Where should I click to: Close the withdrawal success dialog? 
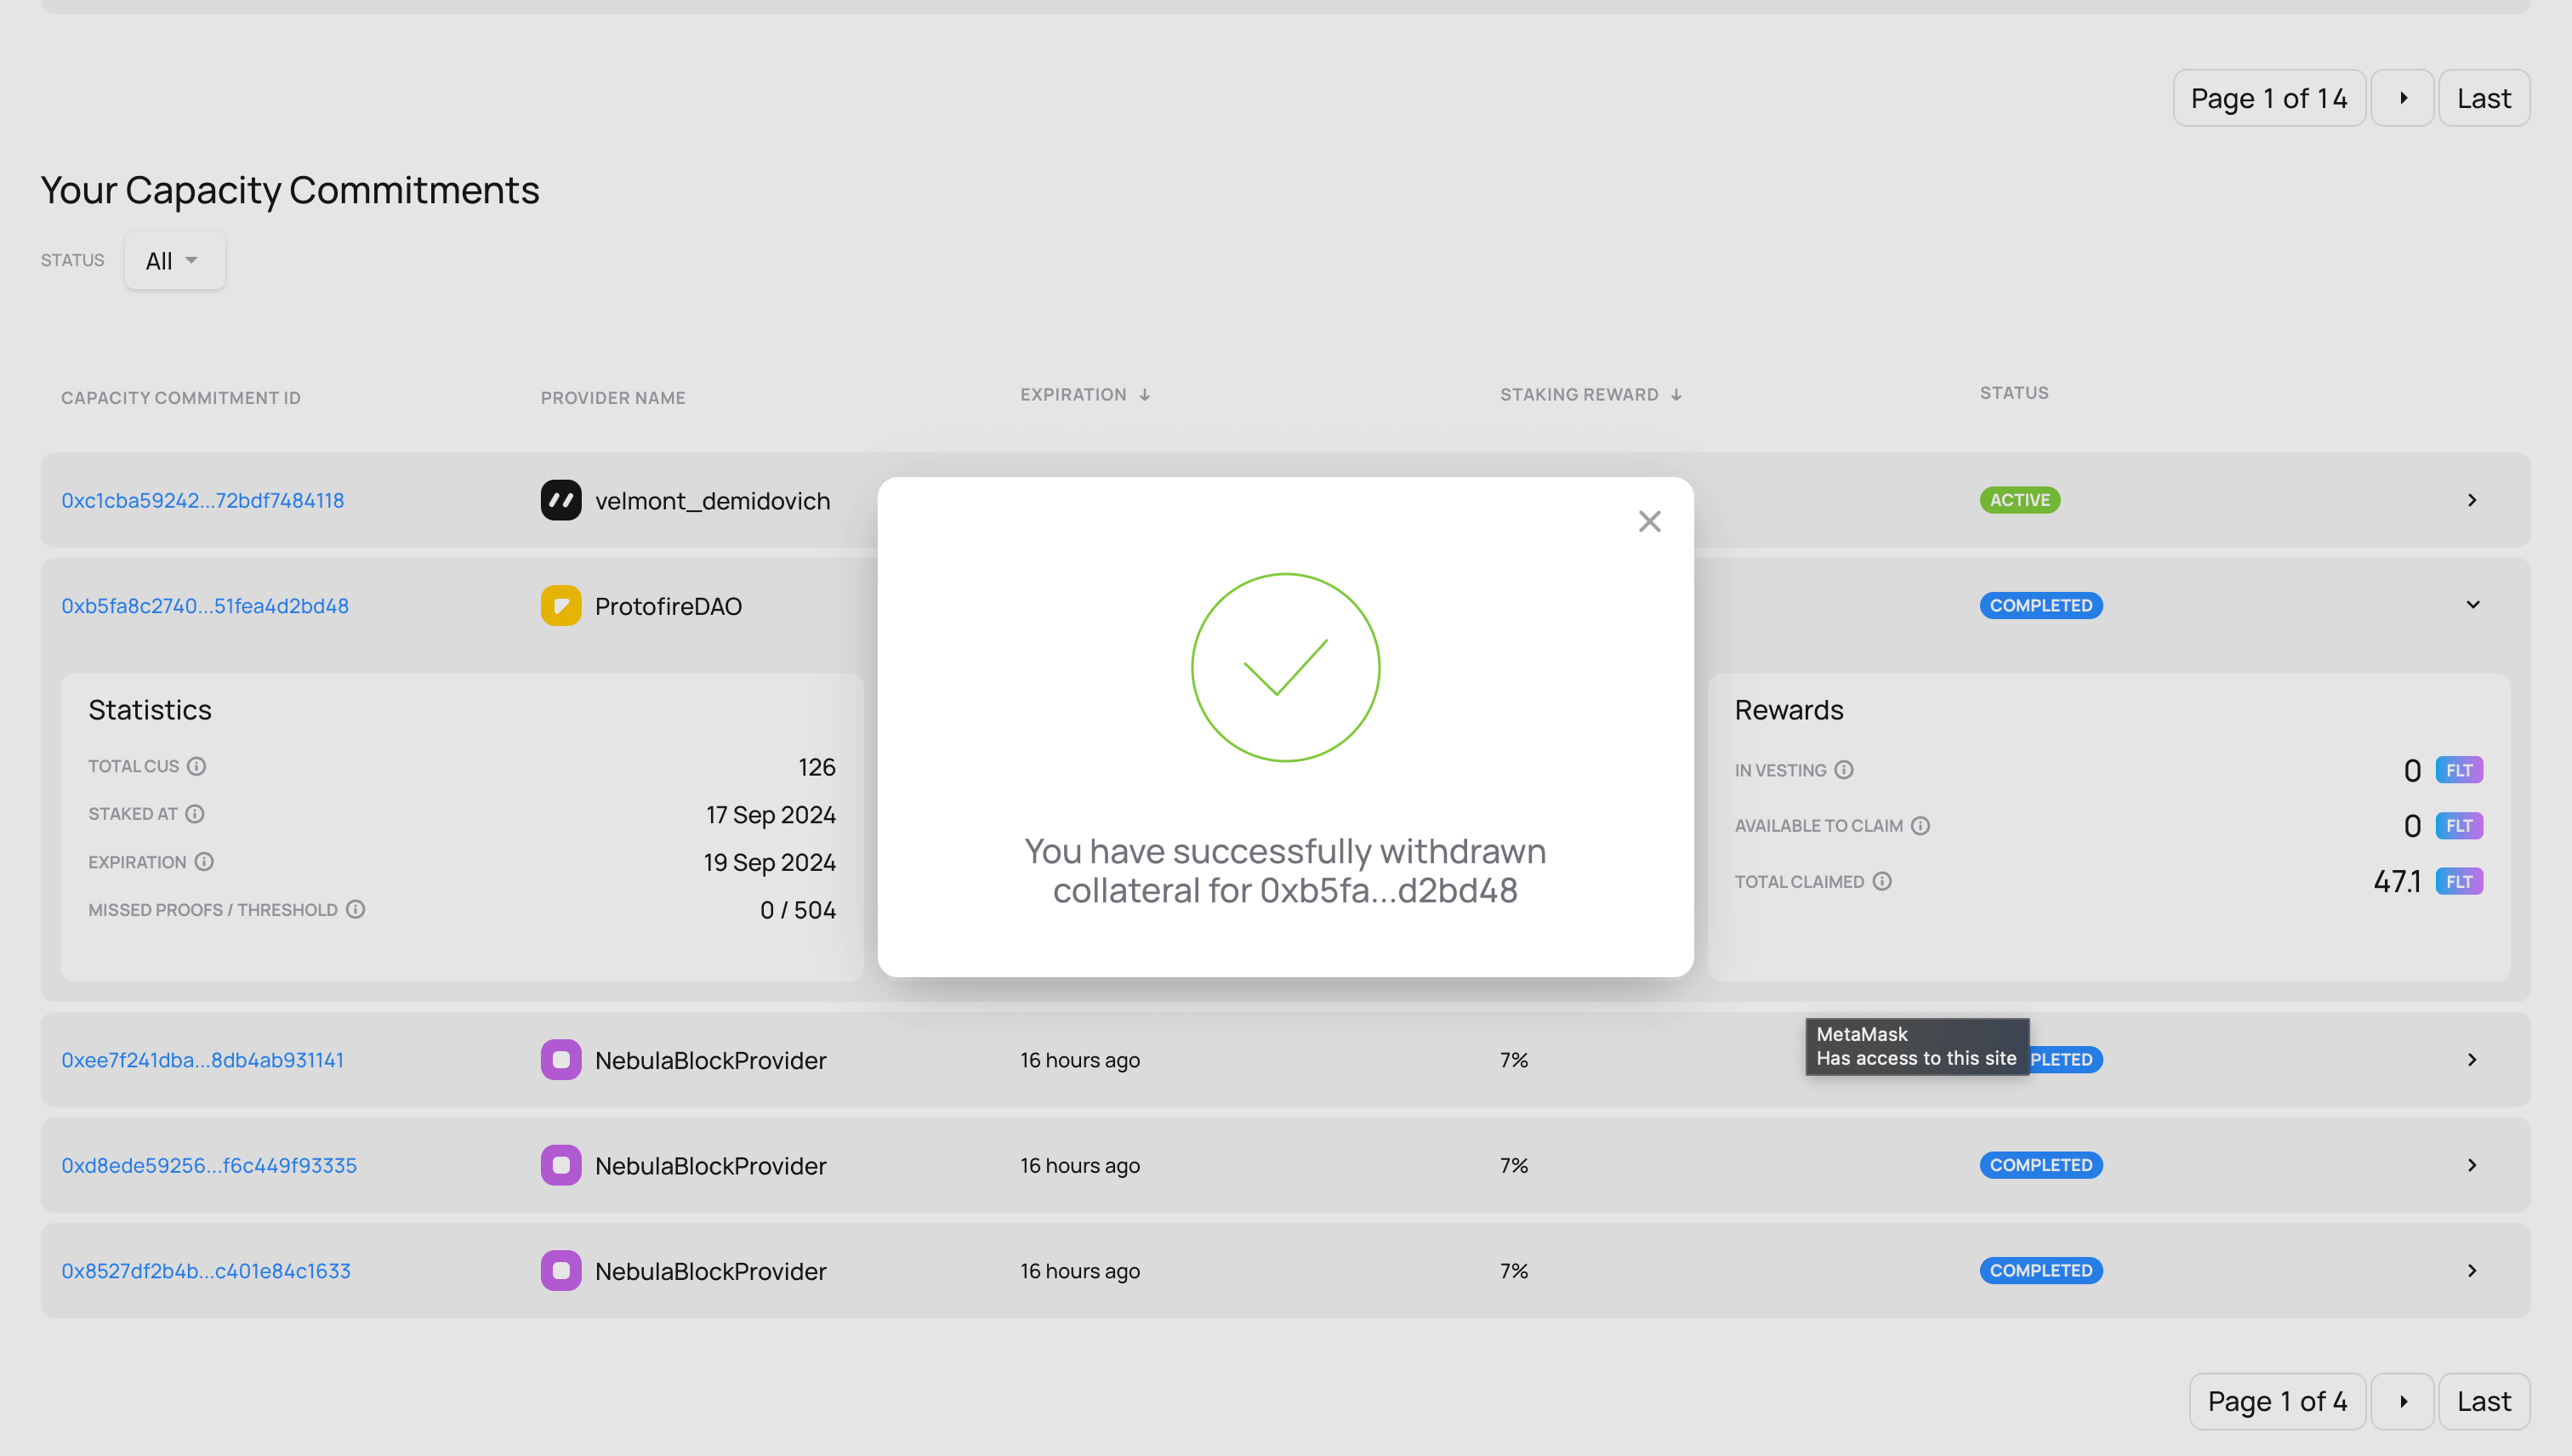(x=1648, y=521)
